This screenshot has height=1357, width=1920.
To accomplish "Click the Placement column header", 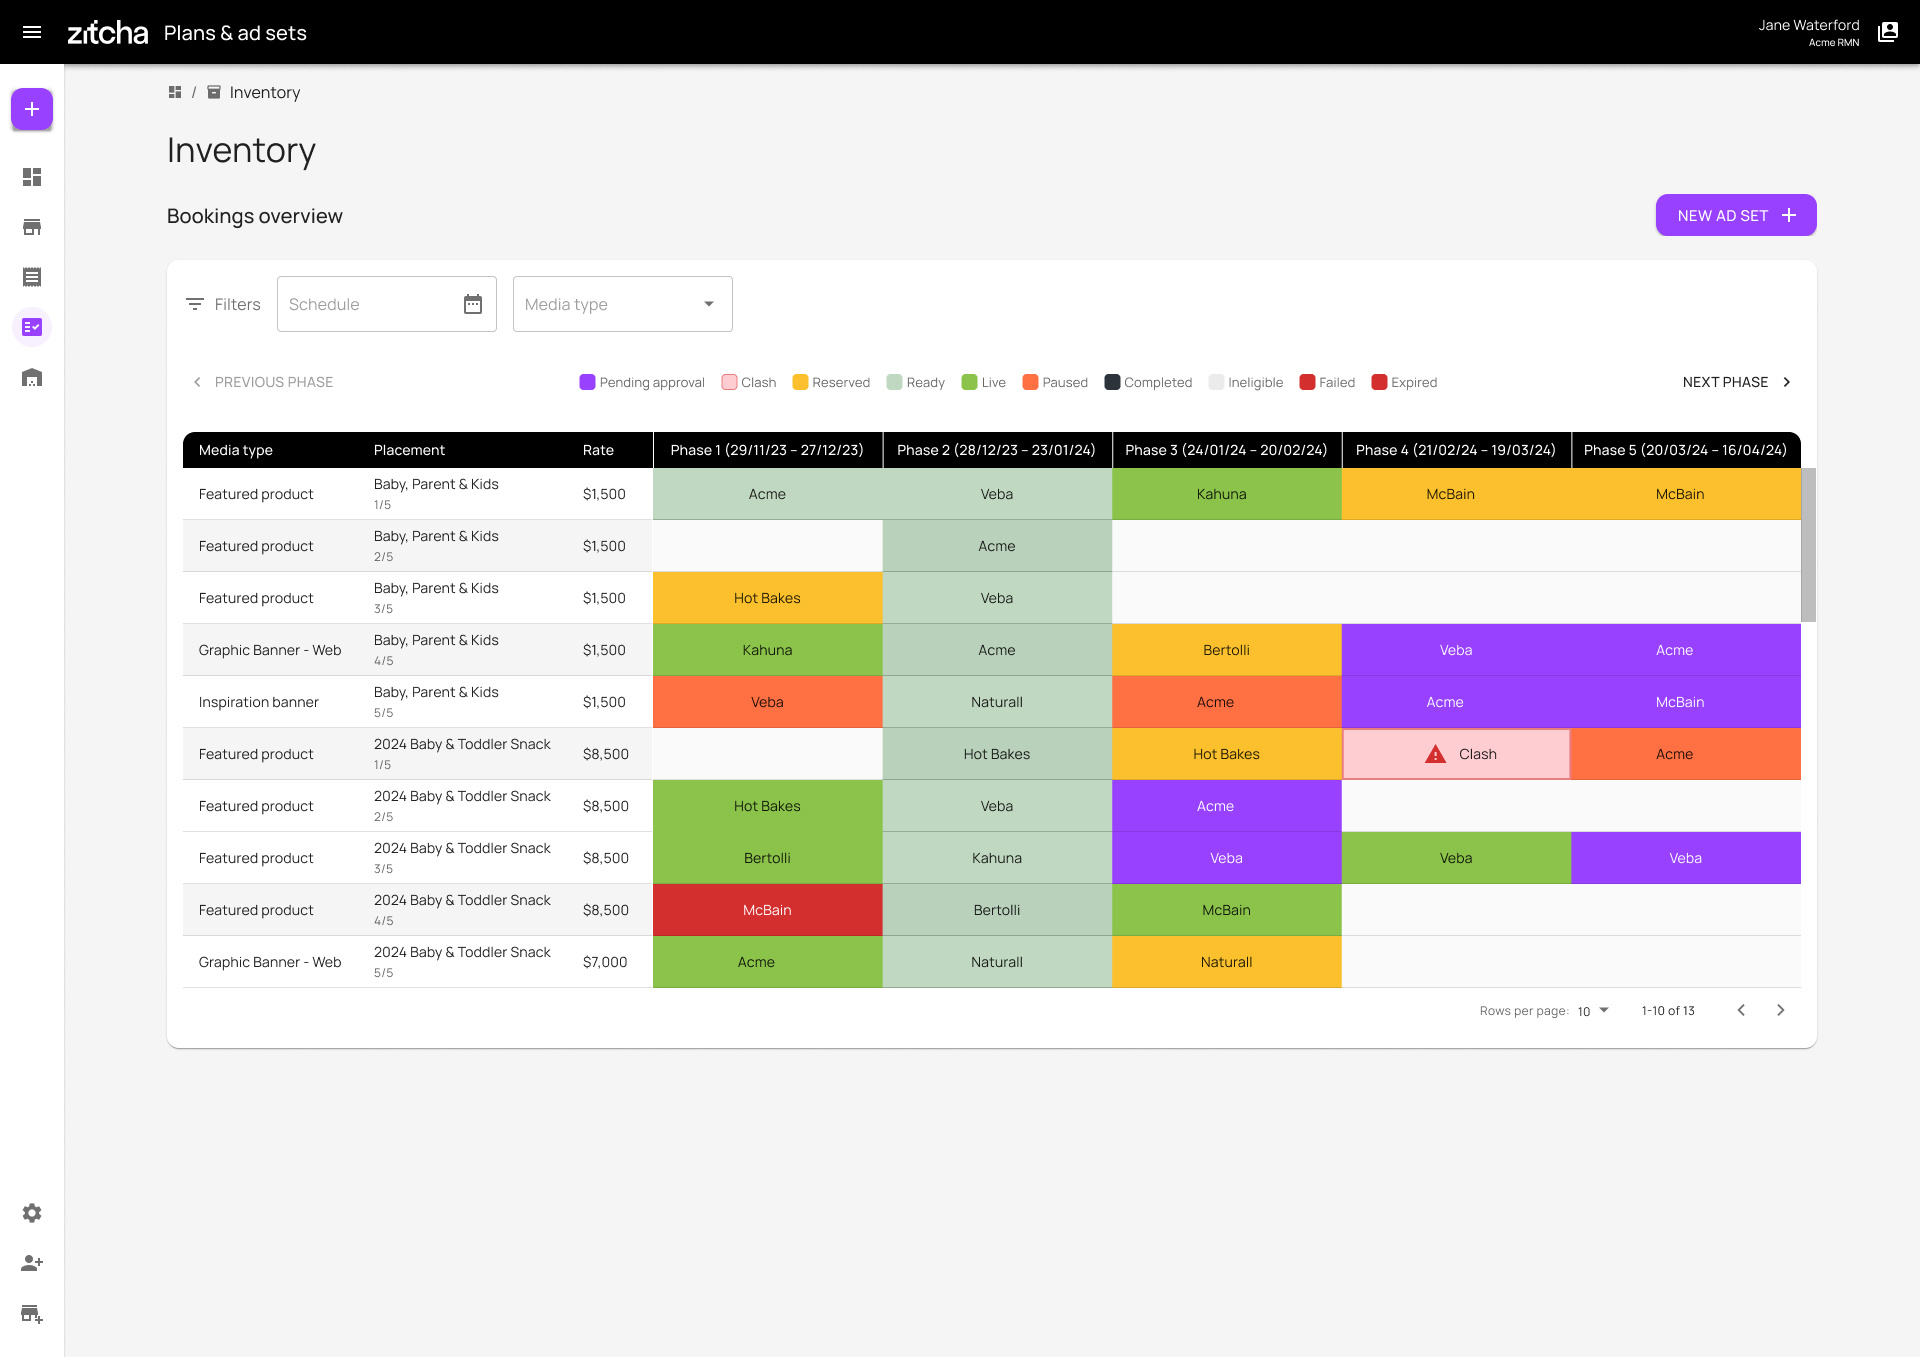I will 409,450.
